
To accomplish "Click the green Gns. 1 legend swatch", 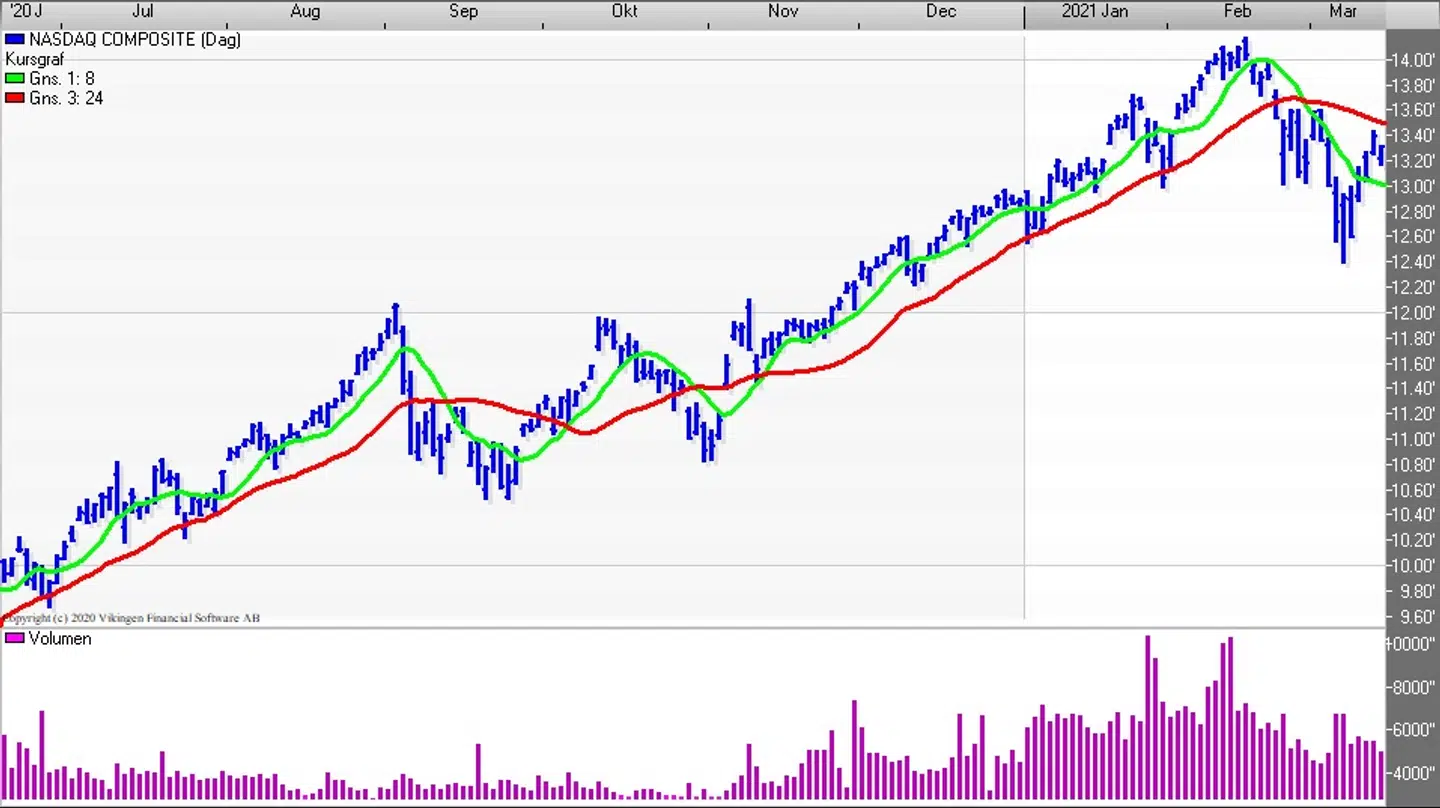I will [x=15, y=79].
